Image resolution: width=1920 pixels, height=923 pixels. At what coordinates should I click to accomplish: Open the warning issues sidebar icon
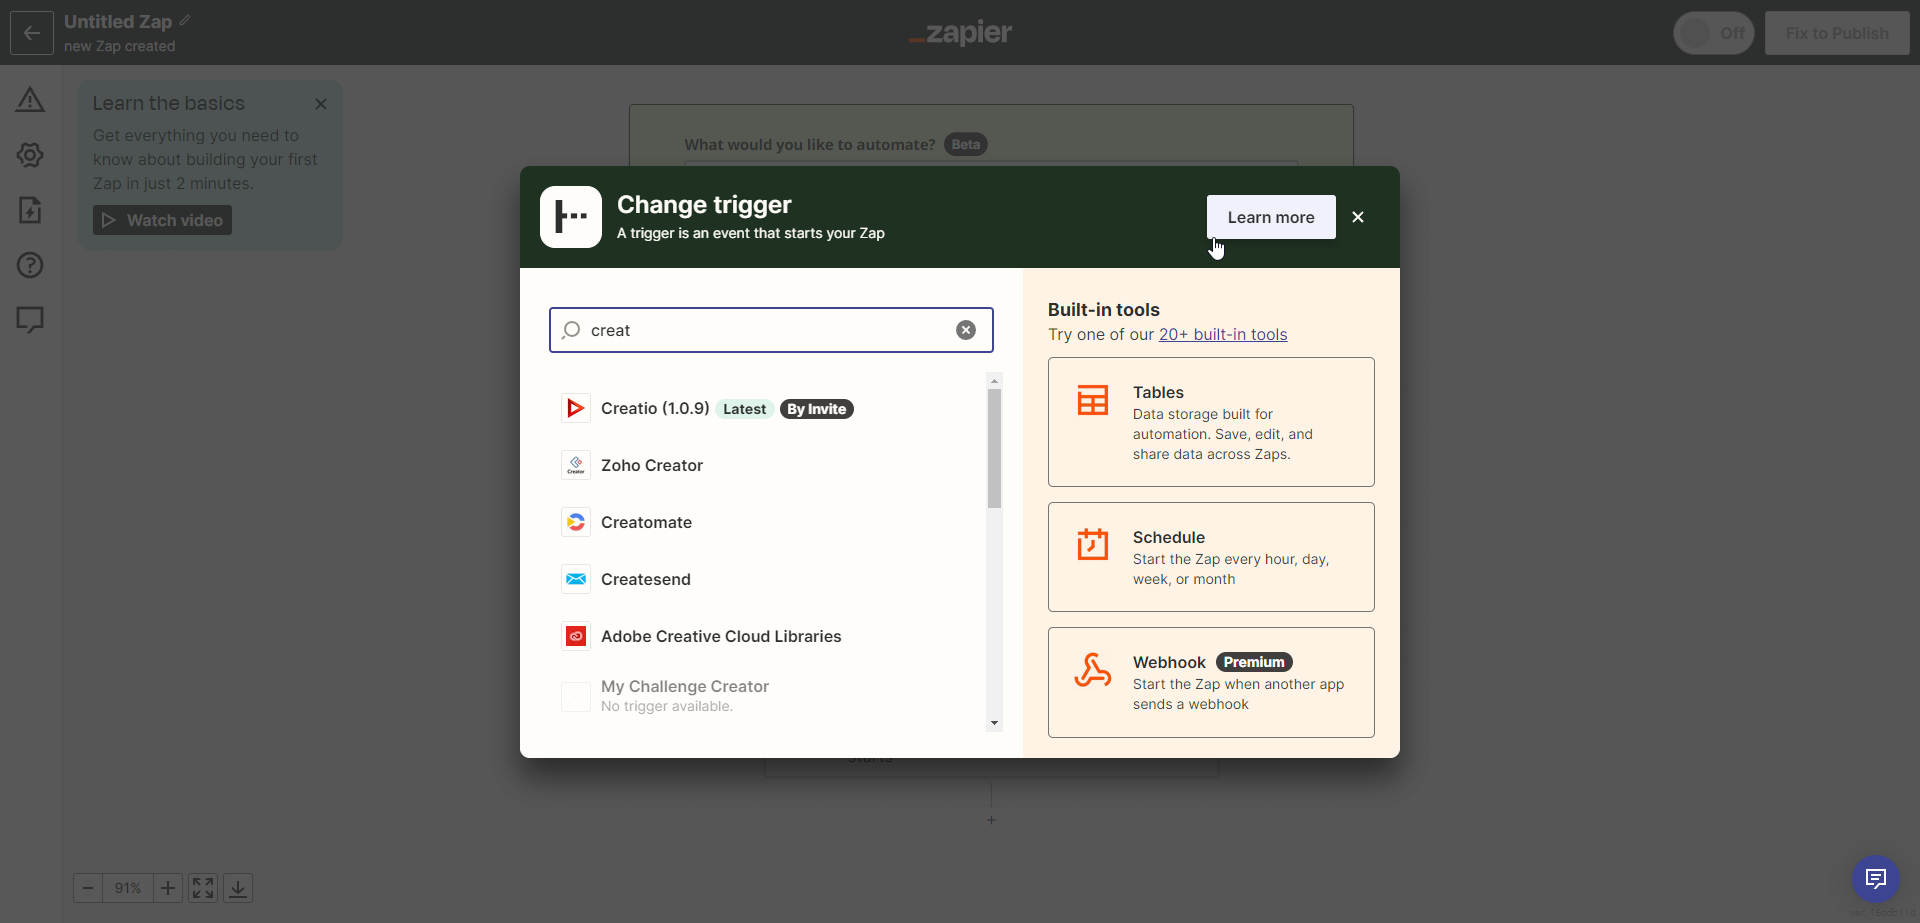tap(30, 100)
